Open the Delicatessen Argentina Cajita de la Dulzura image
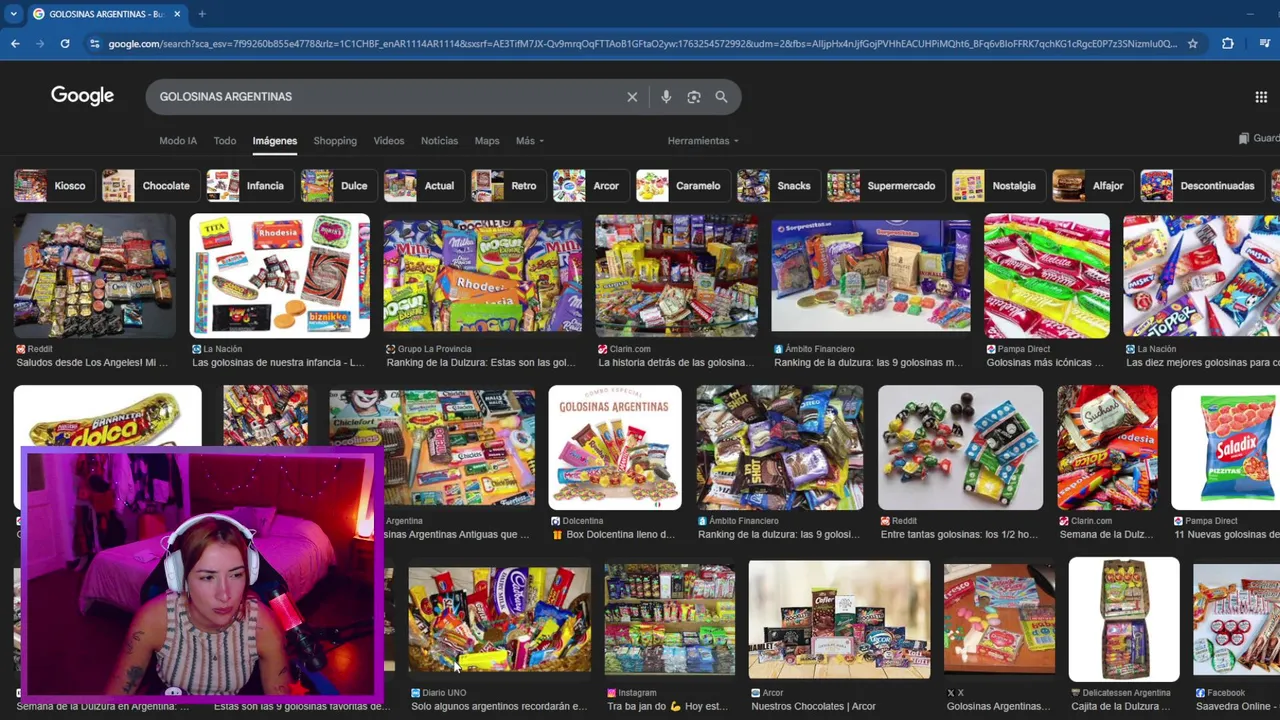The height and width of the screenshot is (720, 1280). [1124, 620]
